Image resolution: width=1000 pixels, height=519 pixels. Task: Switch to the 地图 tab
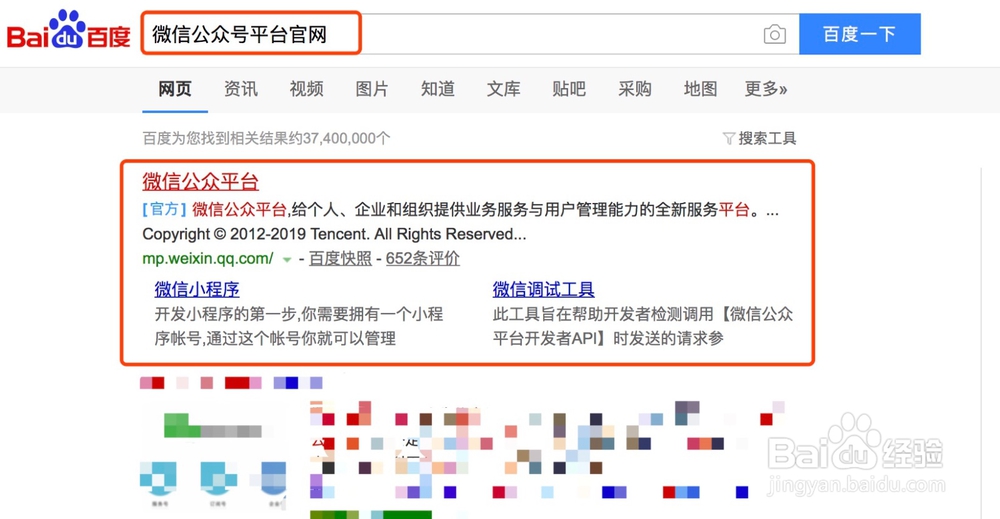[700, 89]
